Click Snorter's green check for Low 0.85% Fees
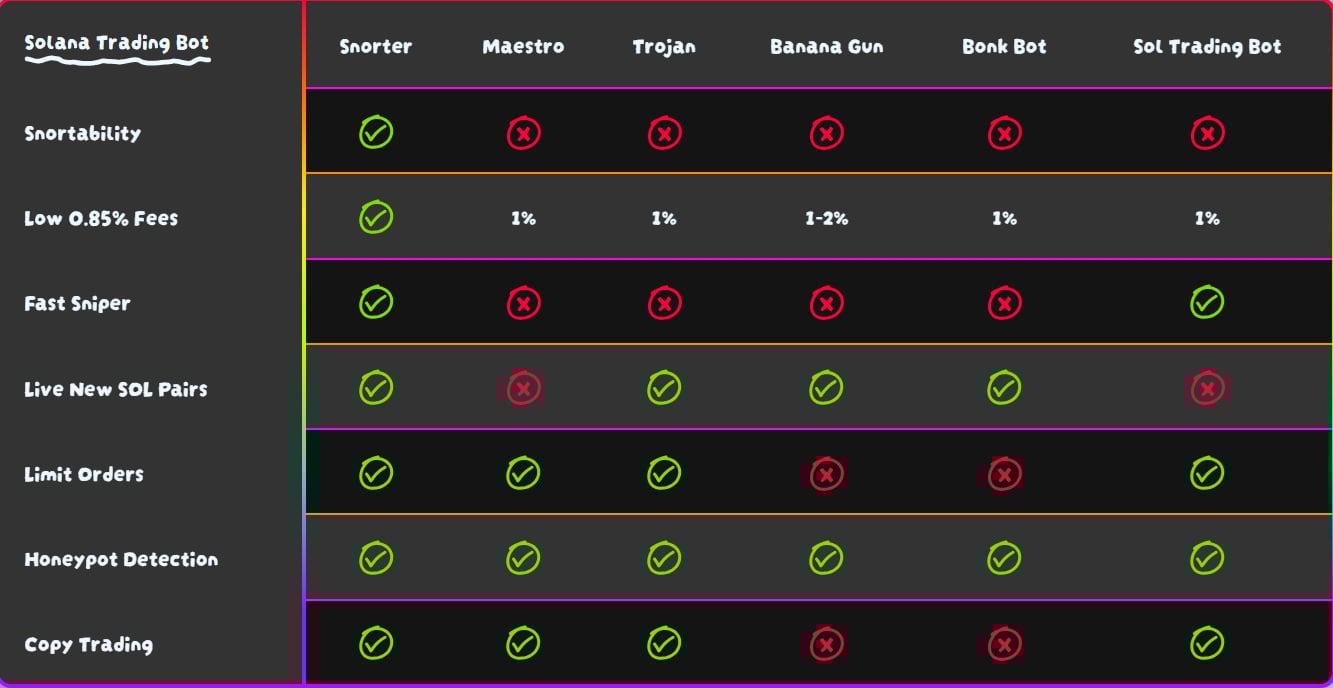This screenshot has height=688, width=1333. pyautogui.click(x=376, y=217)
